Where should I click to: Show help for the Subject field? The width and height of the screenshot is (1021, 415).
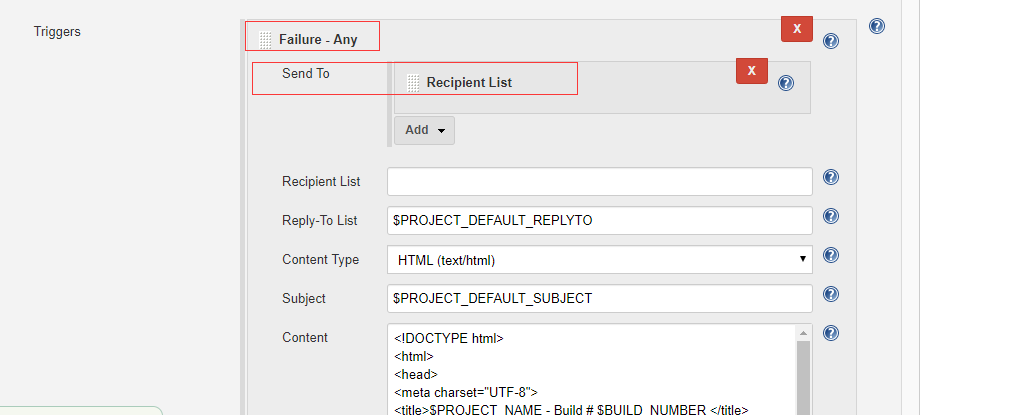click(830, 294)
